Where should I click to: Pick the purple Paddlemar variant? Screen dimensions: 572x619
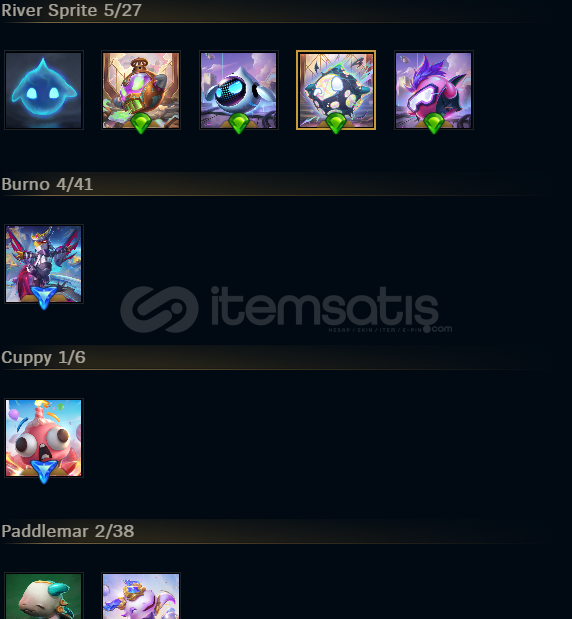click(x=141, y=596)
